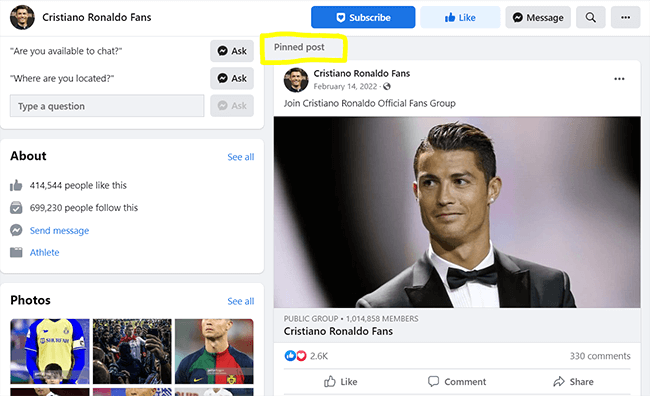Like the pinned post
Image resolution: width=650 pixels, height=396 pixels.
[340, 381]
